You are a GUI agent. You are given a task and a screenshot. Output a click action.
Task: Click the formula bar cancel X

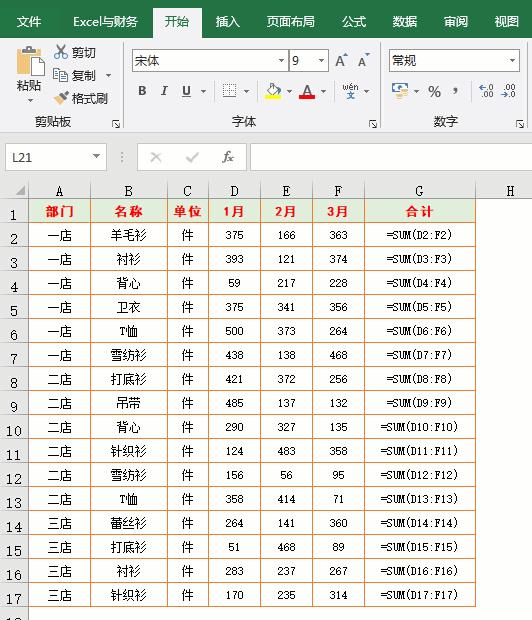(156, 157)
